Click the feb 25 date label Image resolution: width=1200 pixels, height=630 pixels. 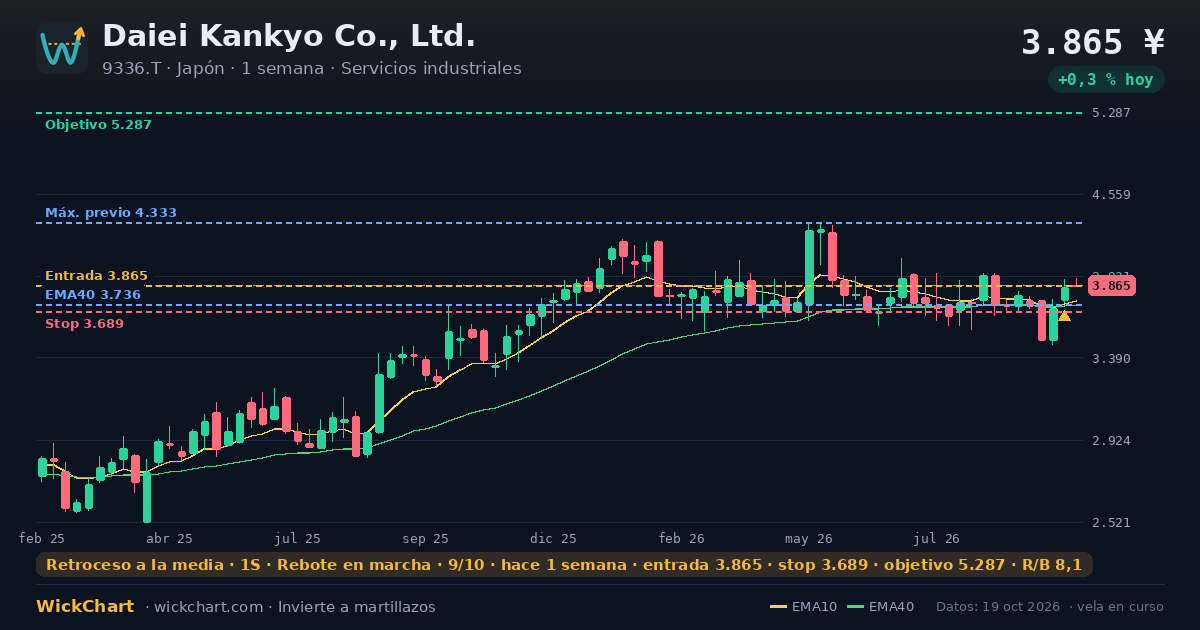tap(42, 538)
